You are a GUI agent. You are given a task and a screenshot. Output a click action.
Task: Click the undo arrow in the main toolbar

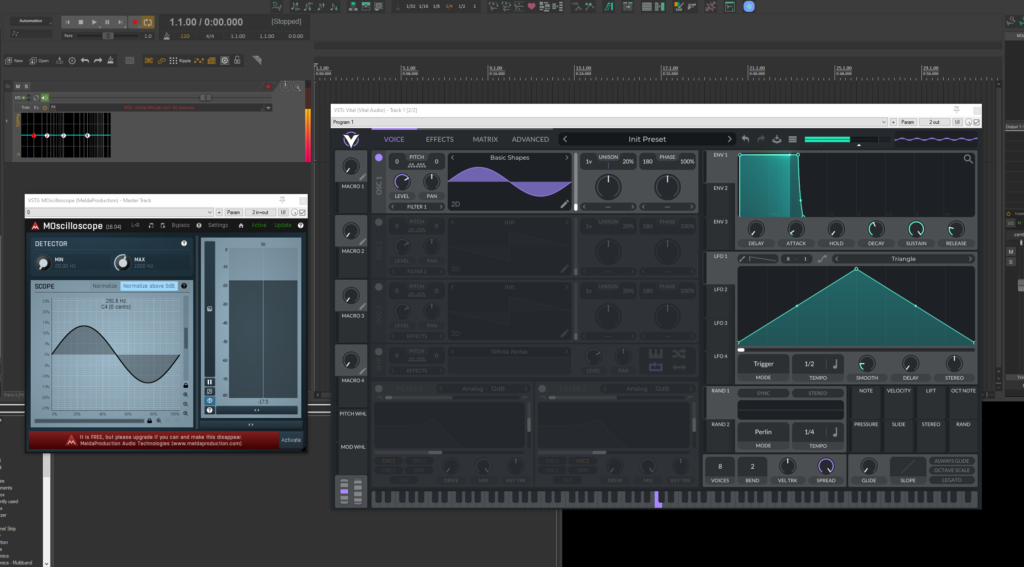point(85,61)
